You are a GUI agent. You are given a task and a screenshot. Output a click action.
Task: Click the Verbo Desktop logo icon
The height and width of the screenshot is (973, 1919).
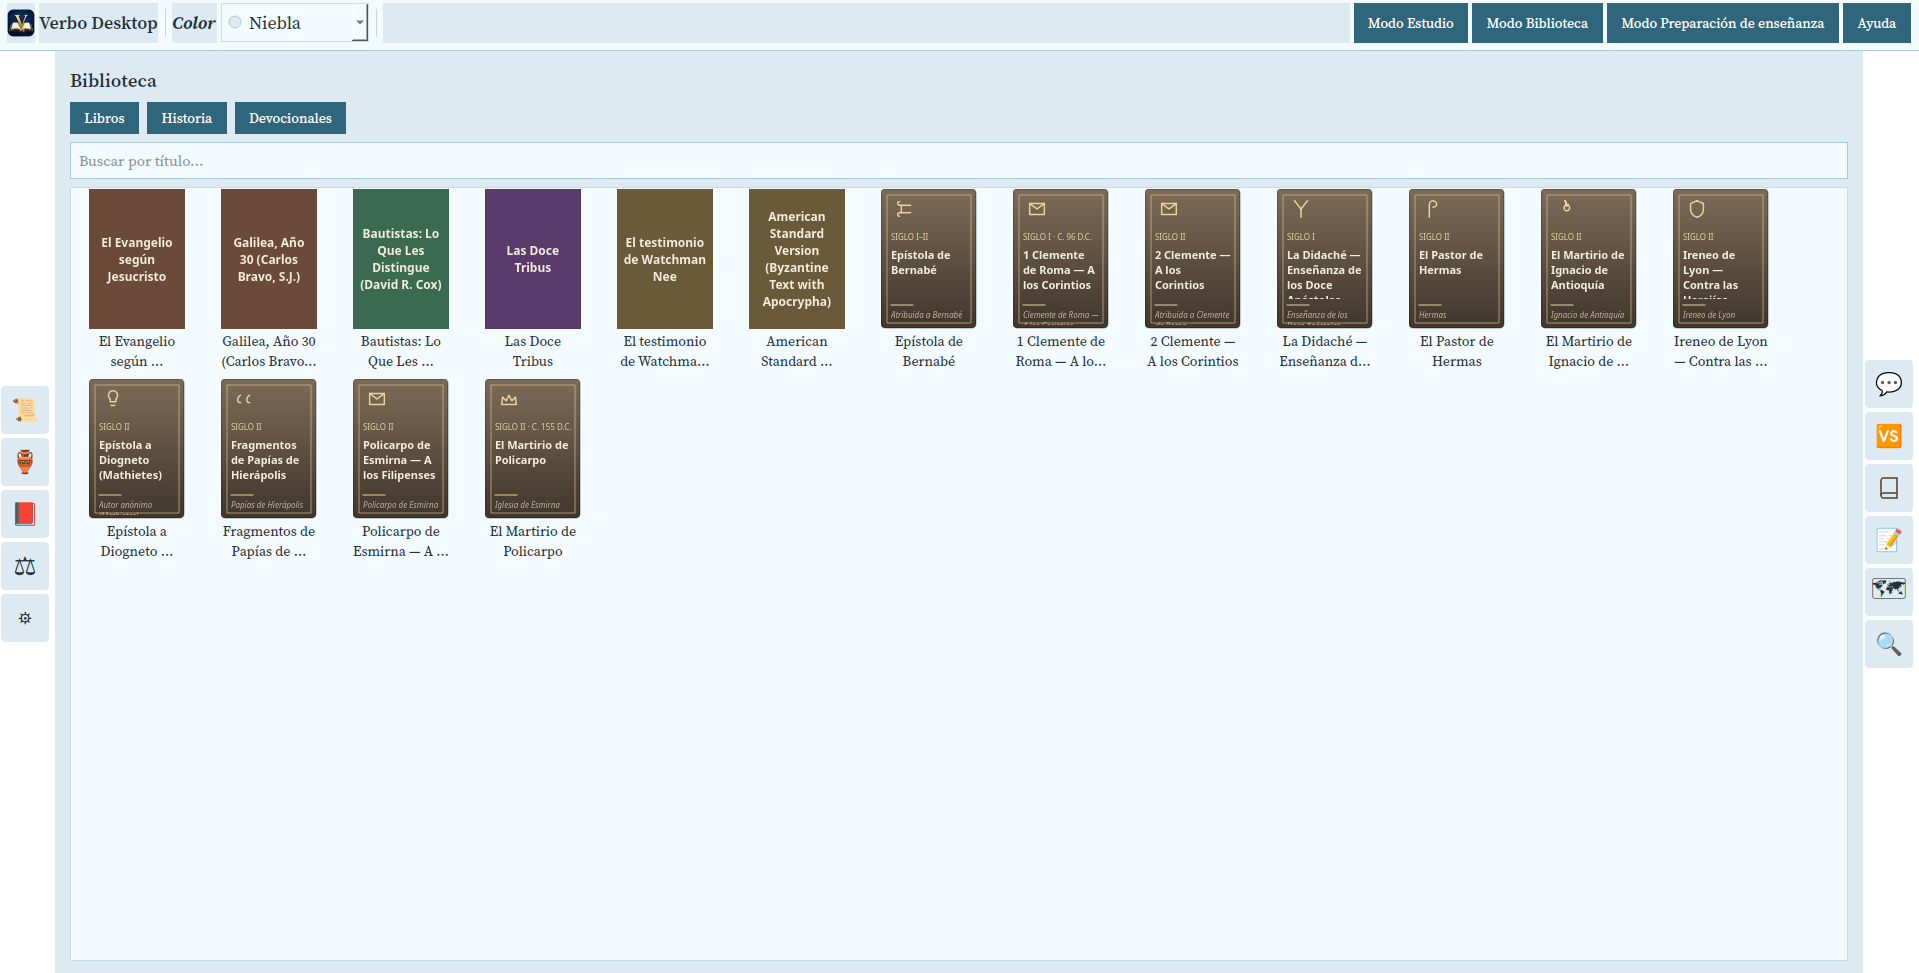(21, 23)
